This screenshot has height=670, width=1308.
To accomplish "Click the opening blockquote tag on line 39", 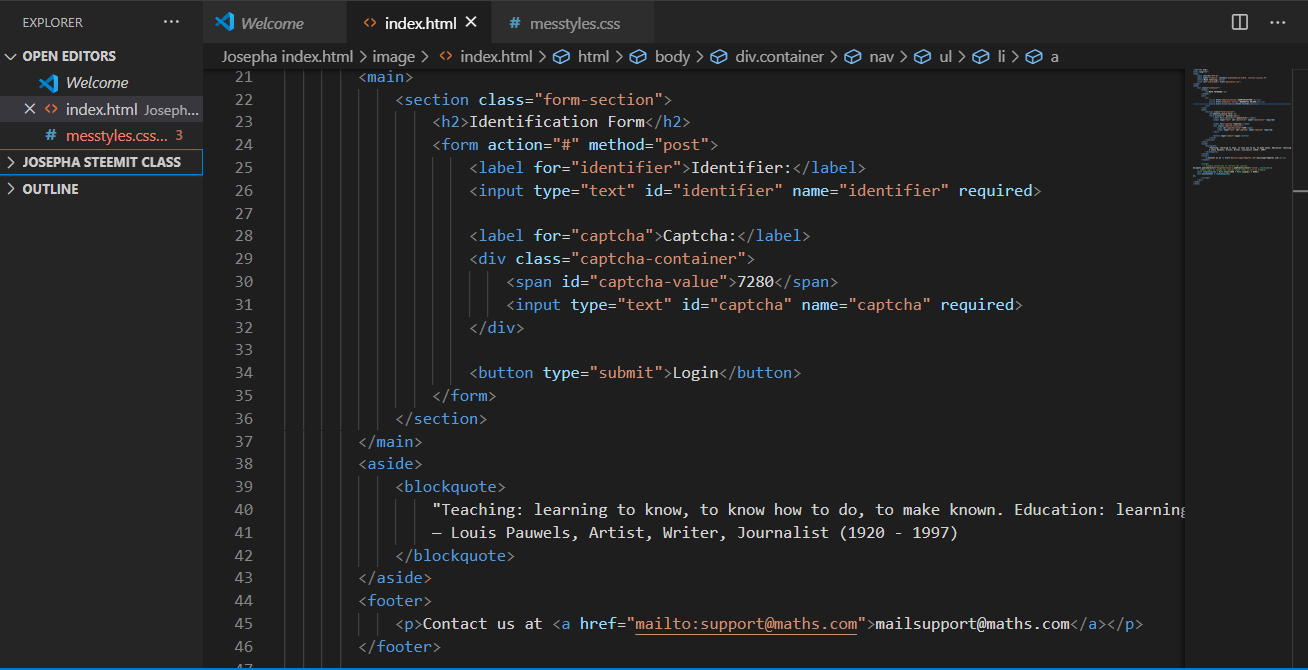I will pyautogui.click(x=451, y=487).
